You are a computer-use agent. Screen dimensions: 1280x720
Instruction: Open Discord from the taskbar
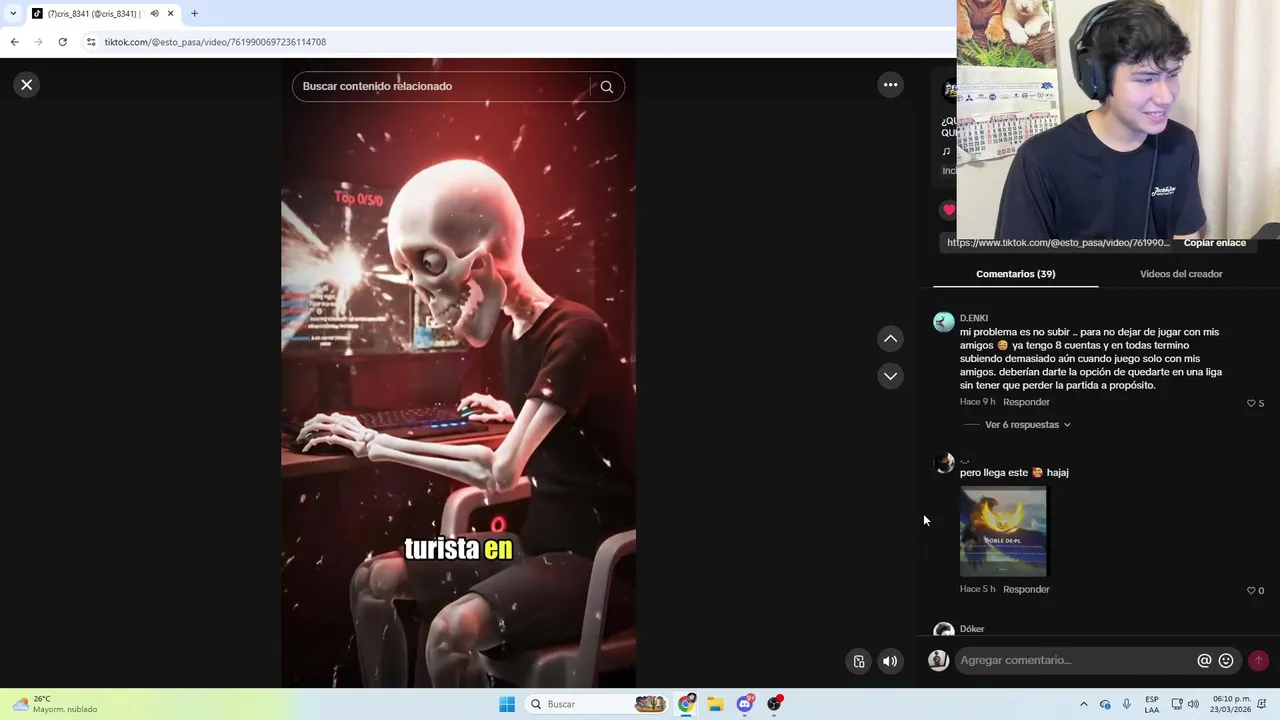pos(745,704)
